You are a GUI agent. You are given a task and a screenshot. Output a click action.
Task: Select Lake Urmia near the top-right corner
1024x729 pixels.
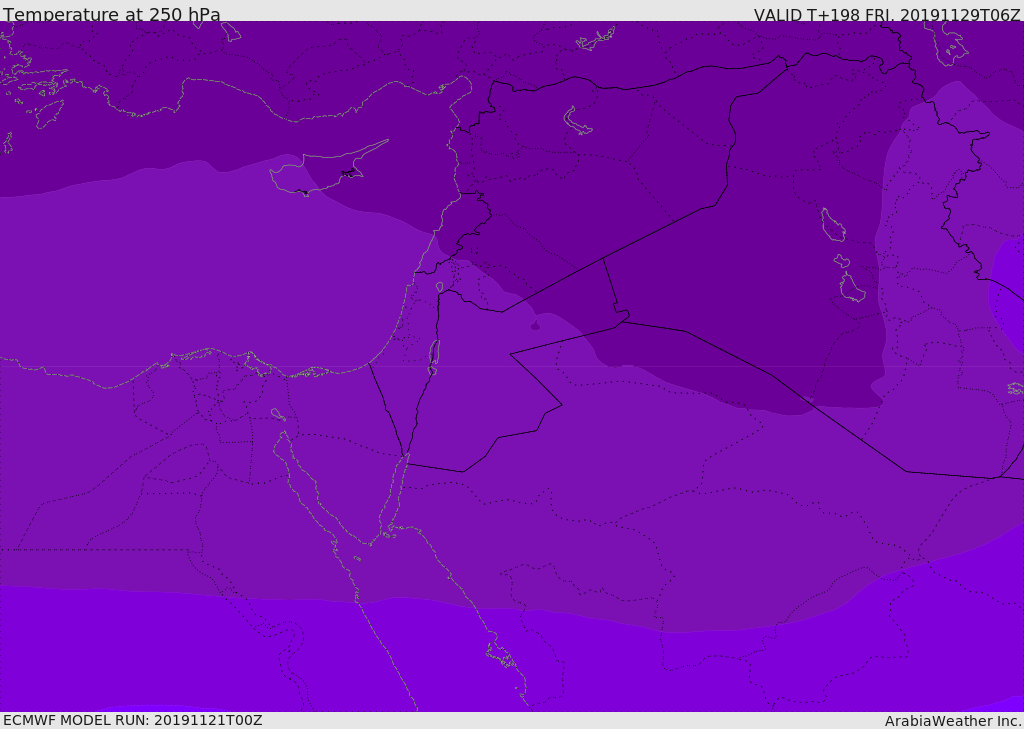click(x=951, y=43)
